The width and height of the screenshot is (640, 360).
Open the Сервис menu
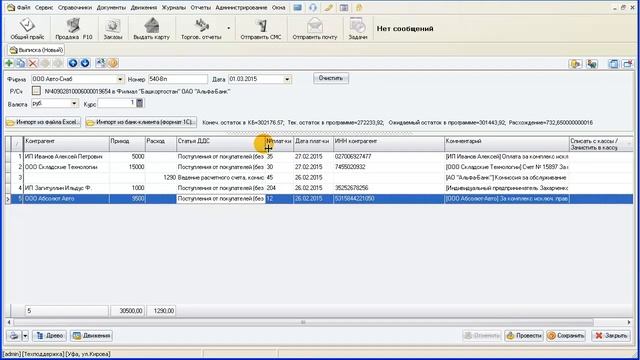44,8
